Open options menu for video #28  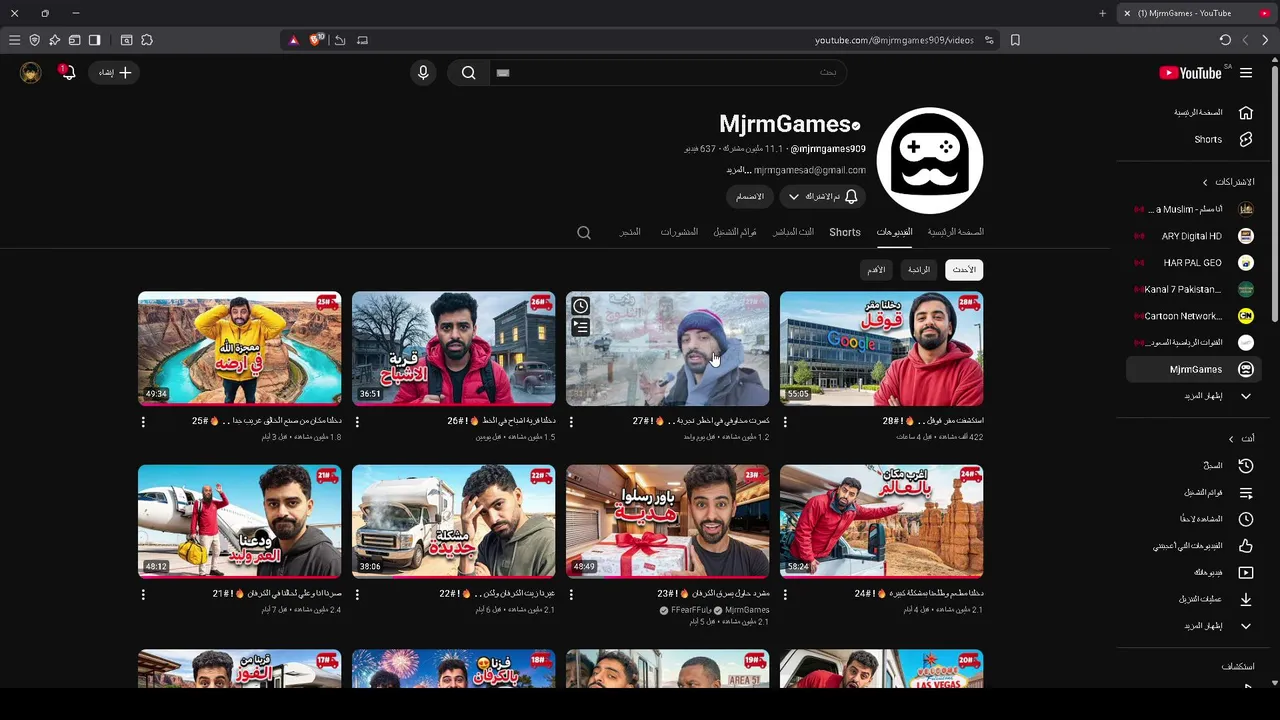[785, 422]
